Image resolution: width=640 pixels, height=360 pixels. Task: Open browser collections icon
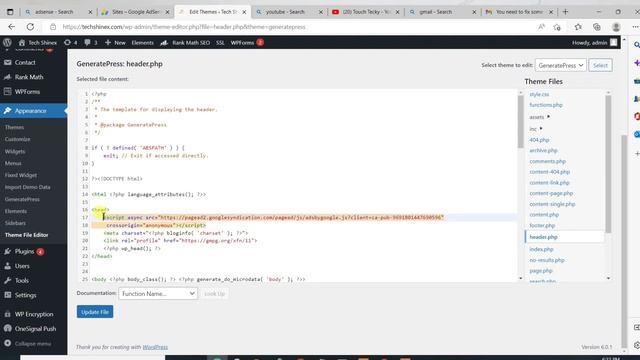[597, 27]
